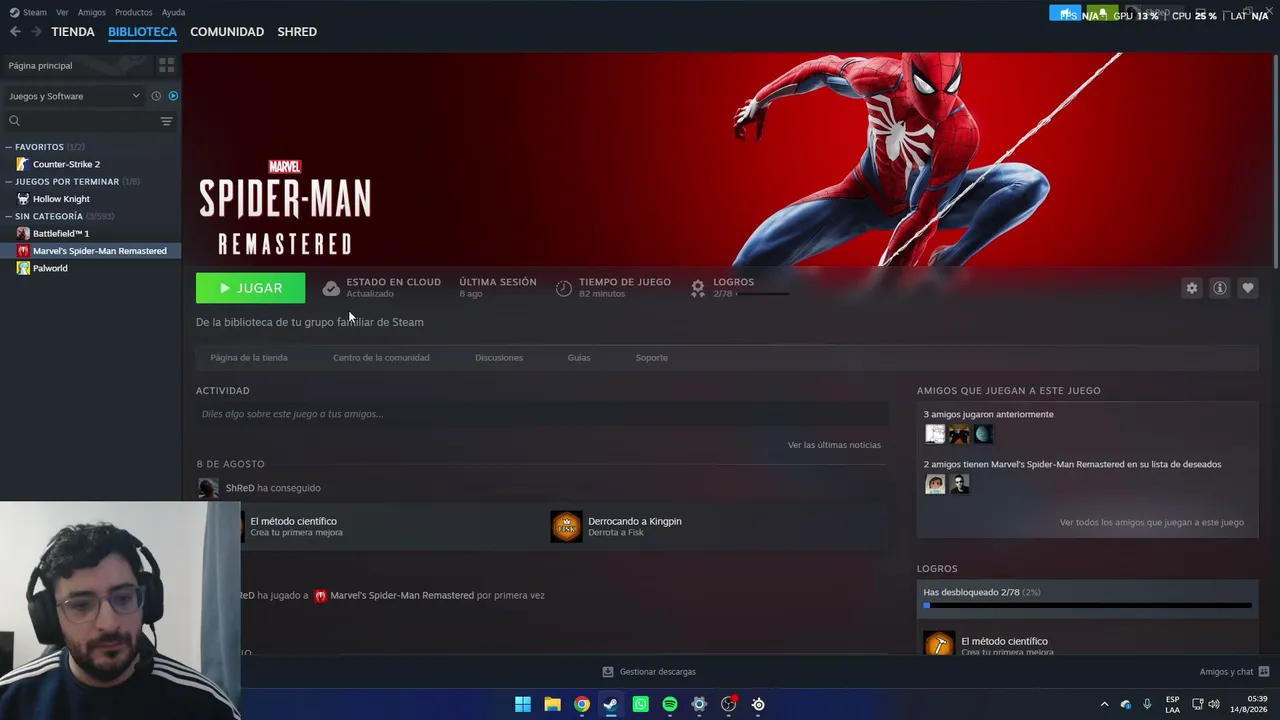Click the main page vertical scrollbar
Image resolution: width=1280 pixels, height=720 pixels.
[1275, 160]
